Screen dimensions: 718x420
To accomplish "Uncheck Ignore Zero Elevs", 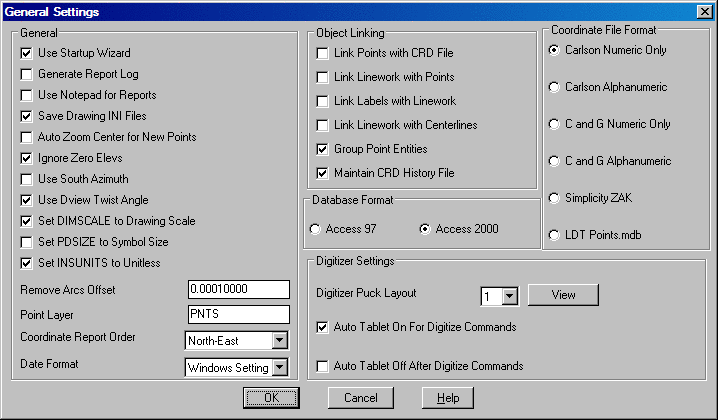I will coord(27,158).
